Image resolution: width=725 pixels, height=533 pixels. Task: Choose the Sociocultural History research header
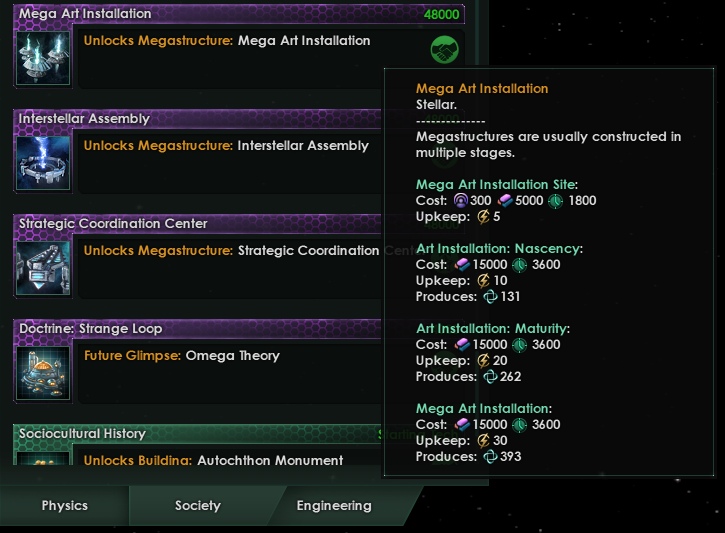(x=200, y=434)
